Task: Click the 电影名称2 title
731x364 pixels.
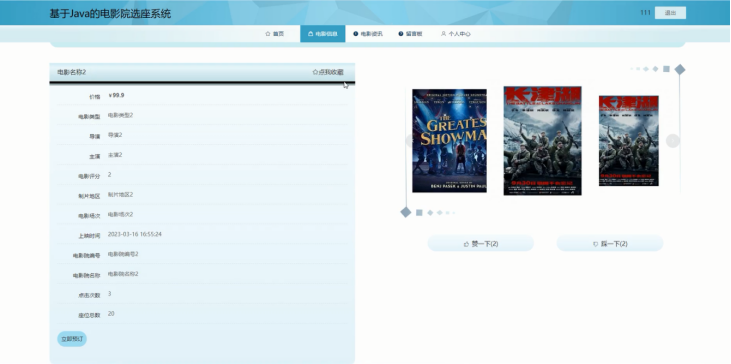Action: (72, 72)
